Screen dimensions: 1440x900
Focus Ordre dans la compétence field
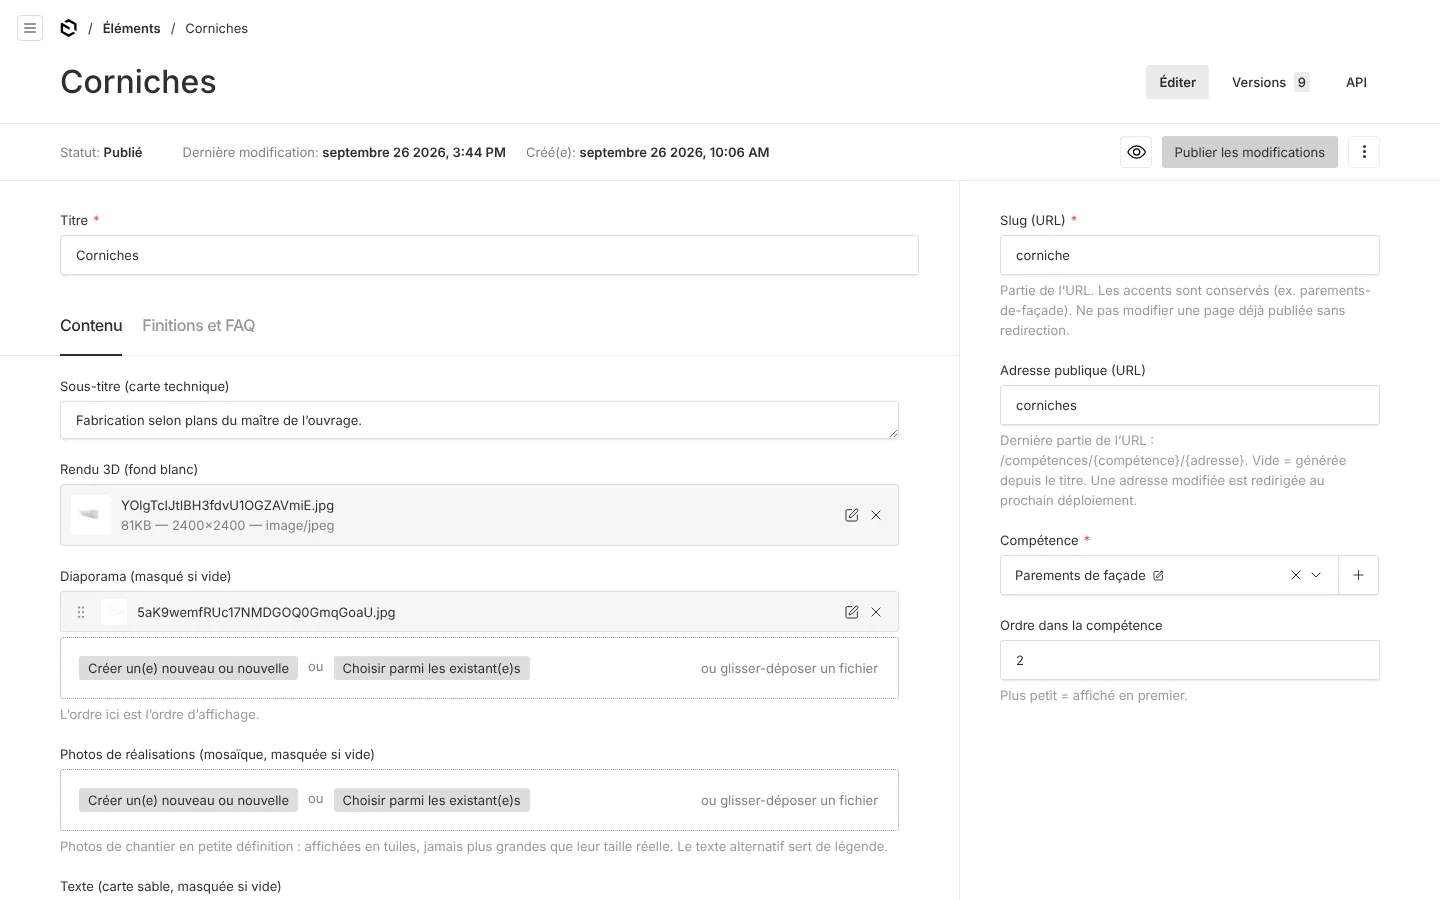click(1189, 660)
